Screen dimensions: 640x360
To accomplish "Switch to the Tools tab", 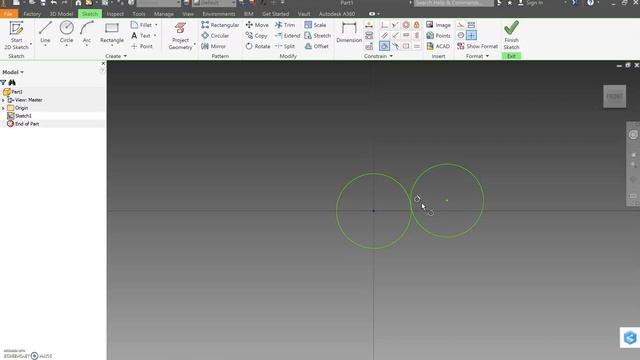I will [x=139, y=14].
